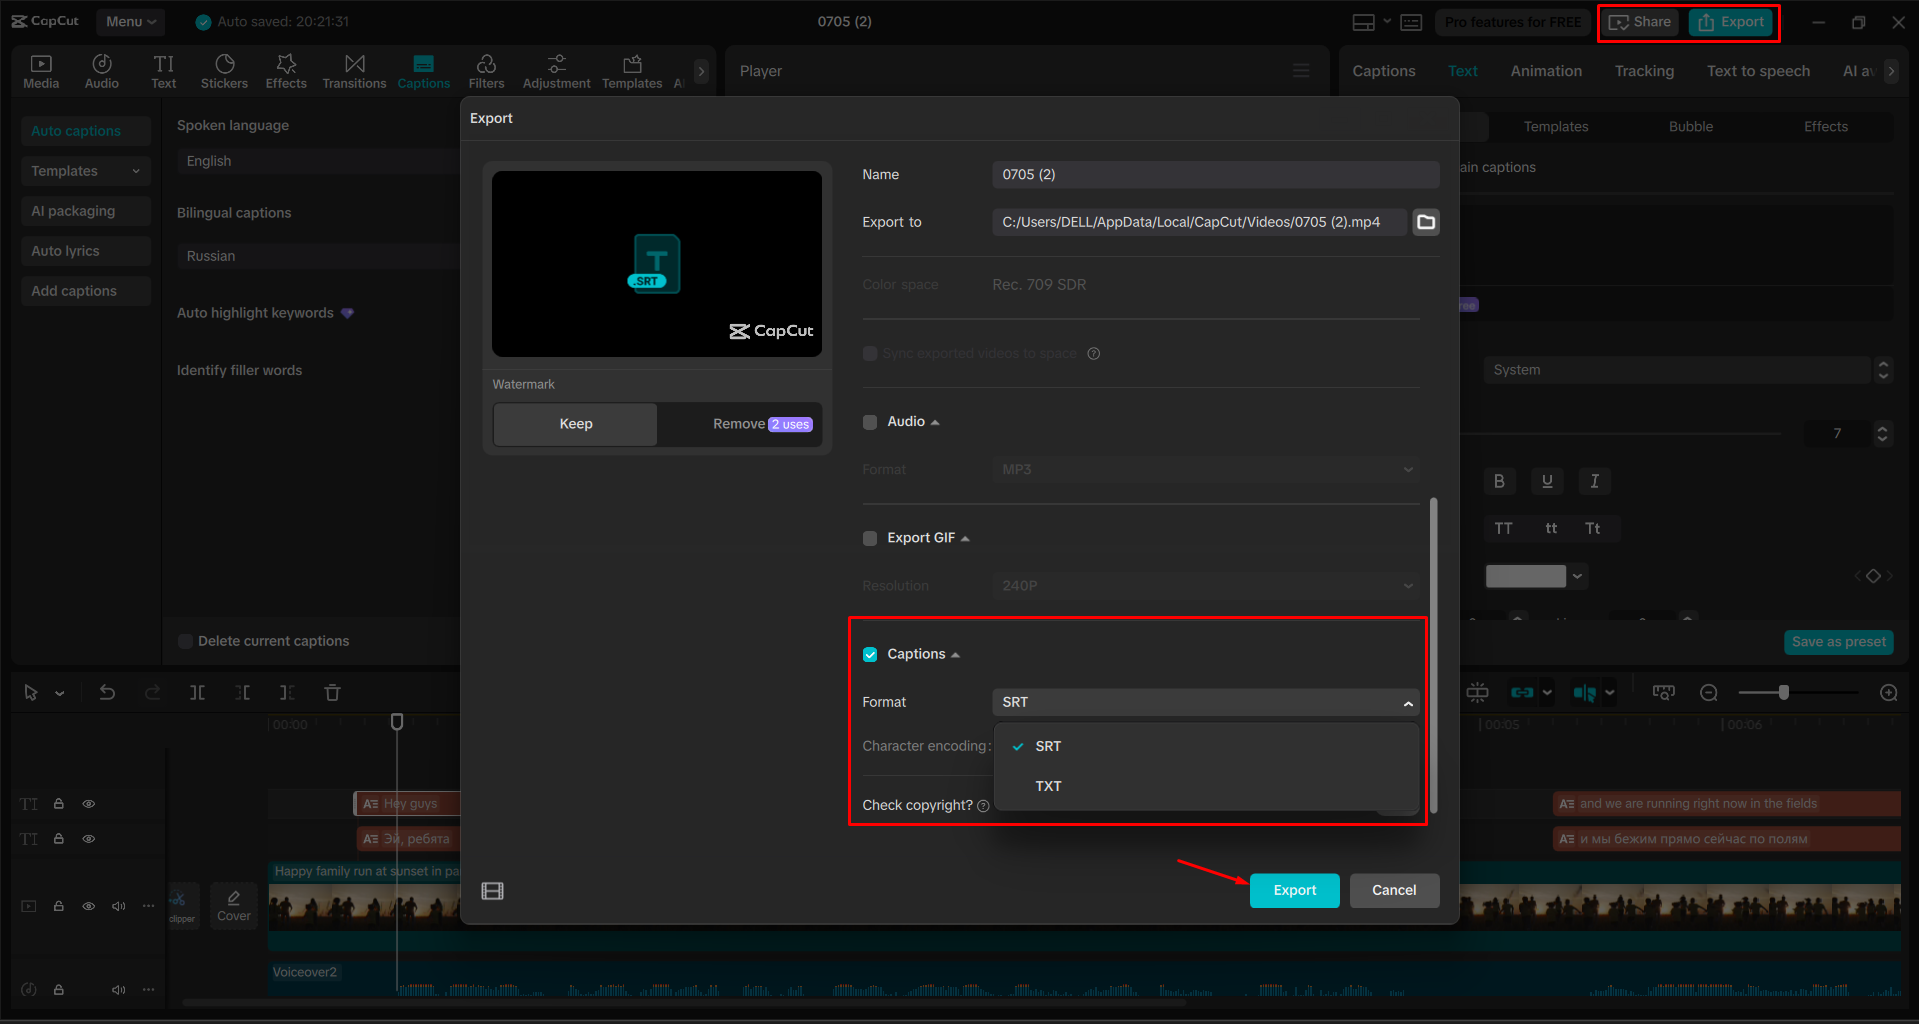The height and width of the screenshot is (1024, 1919).
Task: Click the export destination file path field
Action: 1197,222
